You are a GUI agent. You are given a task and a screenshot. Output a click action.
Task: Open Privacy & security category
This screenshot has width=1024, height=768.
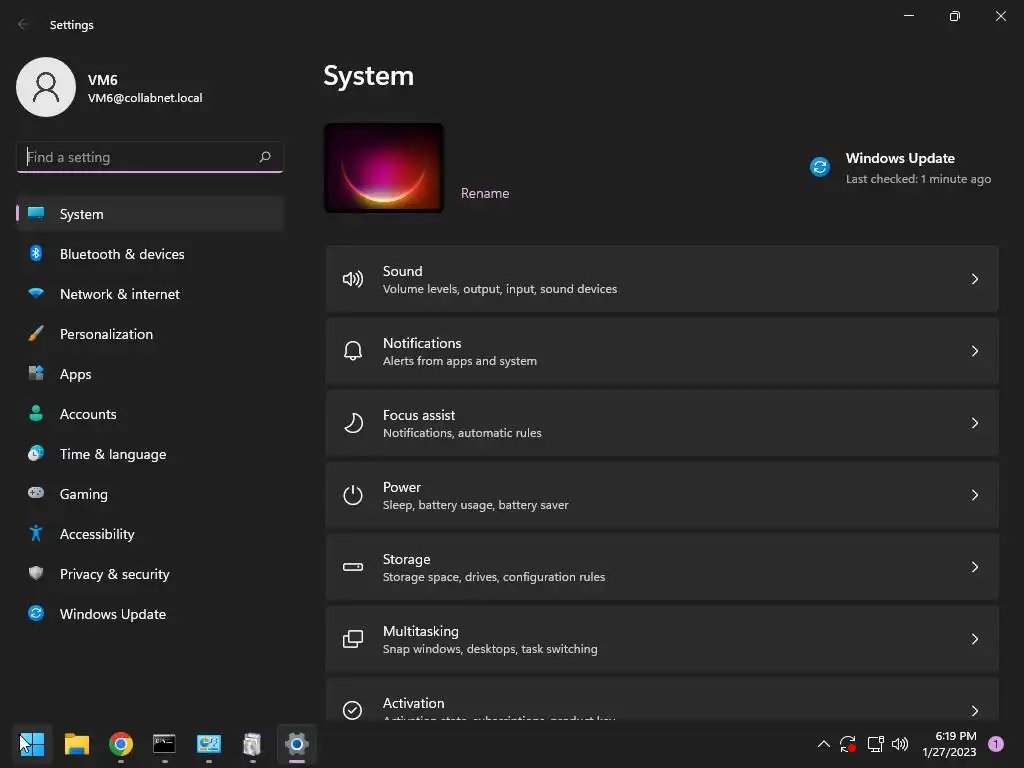(150, 574)
